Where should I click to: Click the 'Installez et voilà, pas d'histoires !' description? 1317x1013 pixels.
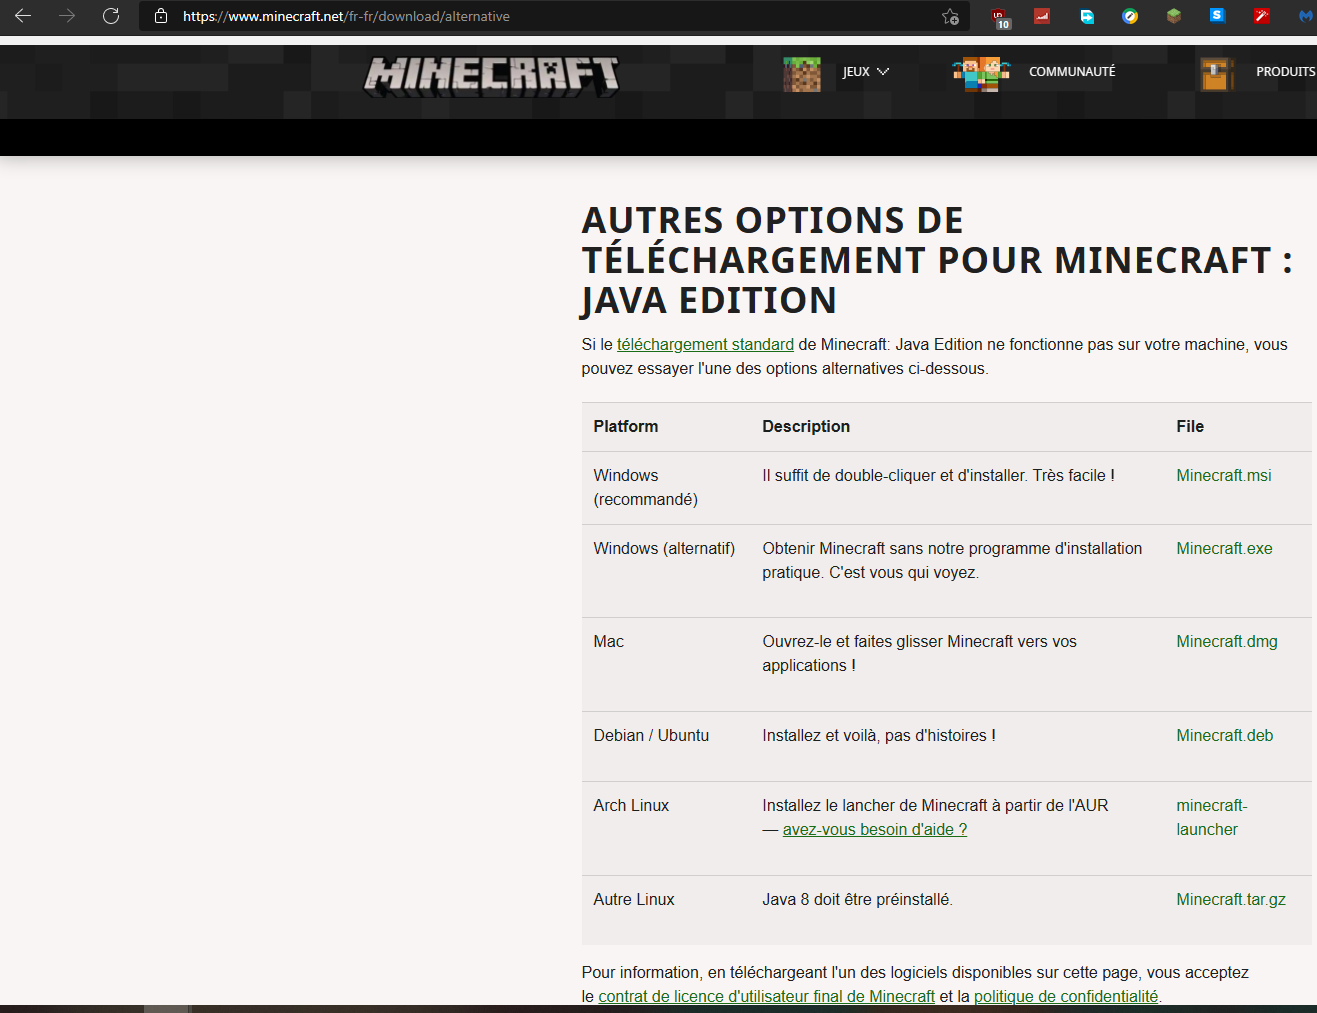coord(879,735)
